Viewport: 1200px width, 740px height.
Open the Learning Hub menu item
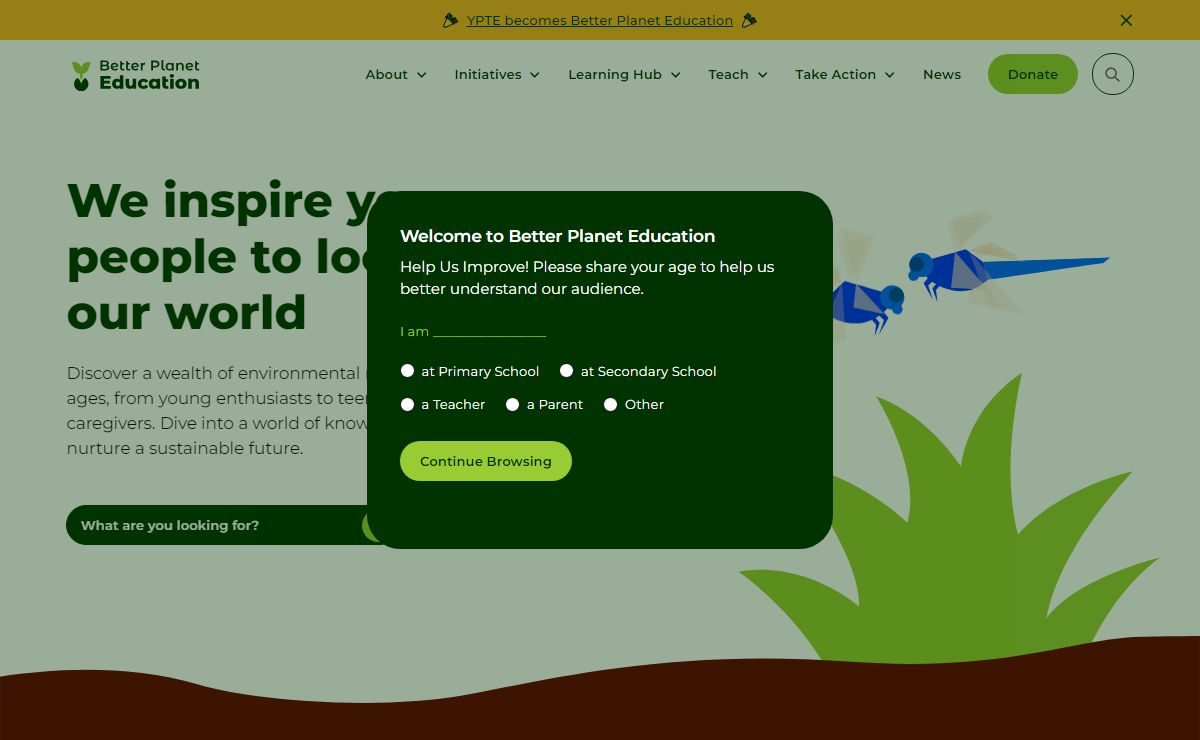point(615,74)
